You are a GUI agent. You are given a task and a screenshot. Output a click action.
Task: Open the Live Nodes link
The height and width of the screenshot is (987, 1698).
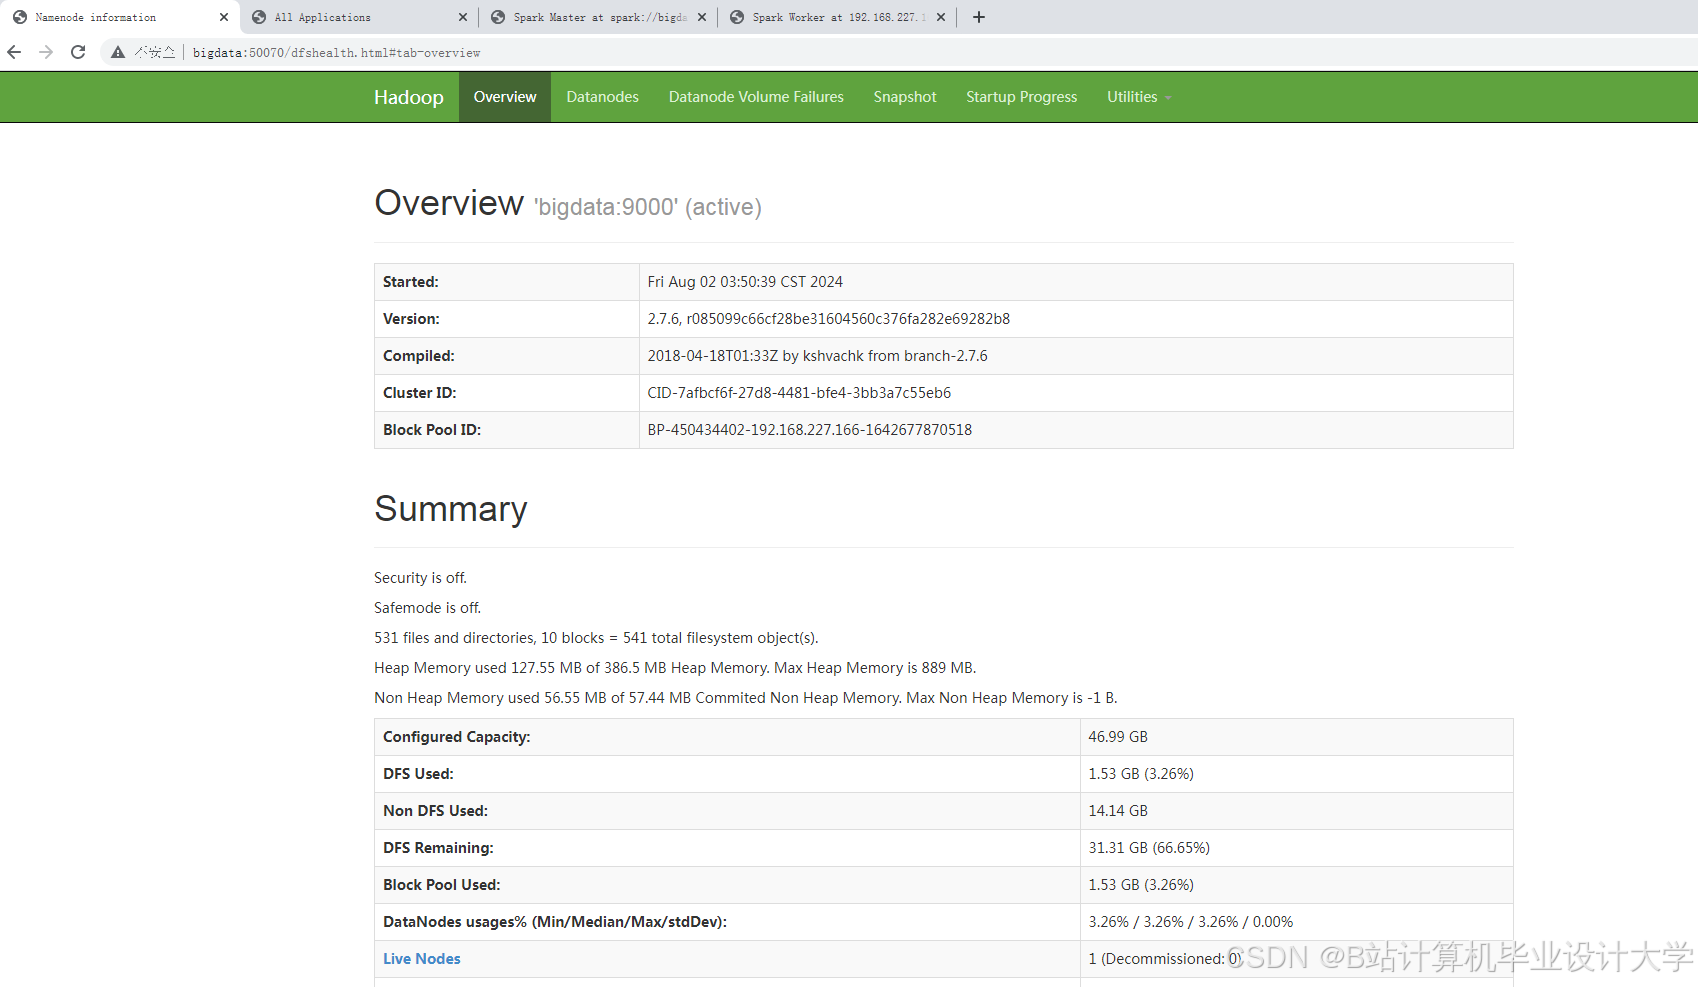[x=422, y=959]
